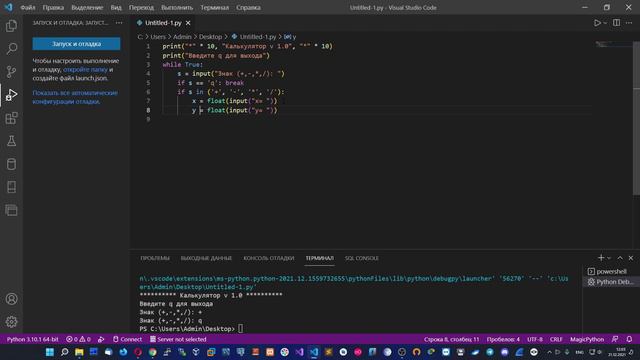
Task: Change indentation via 'Пробелов: 4'
Action: [503, 339]
